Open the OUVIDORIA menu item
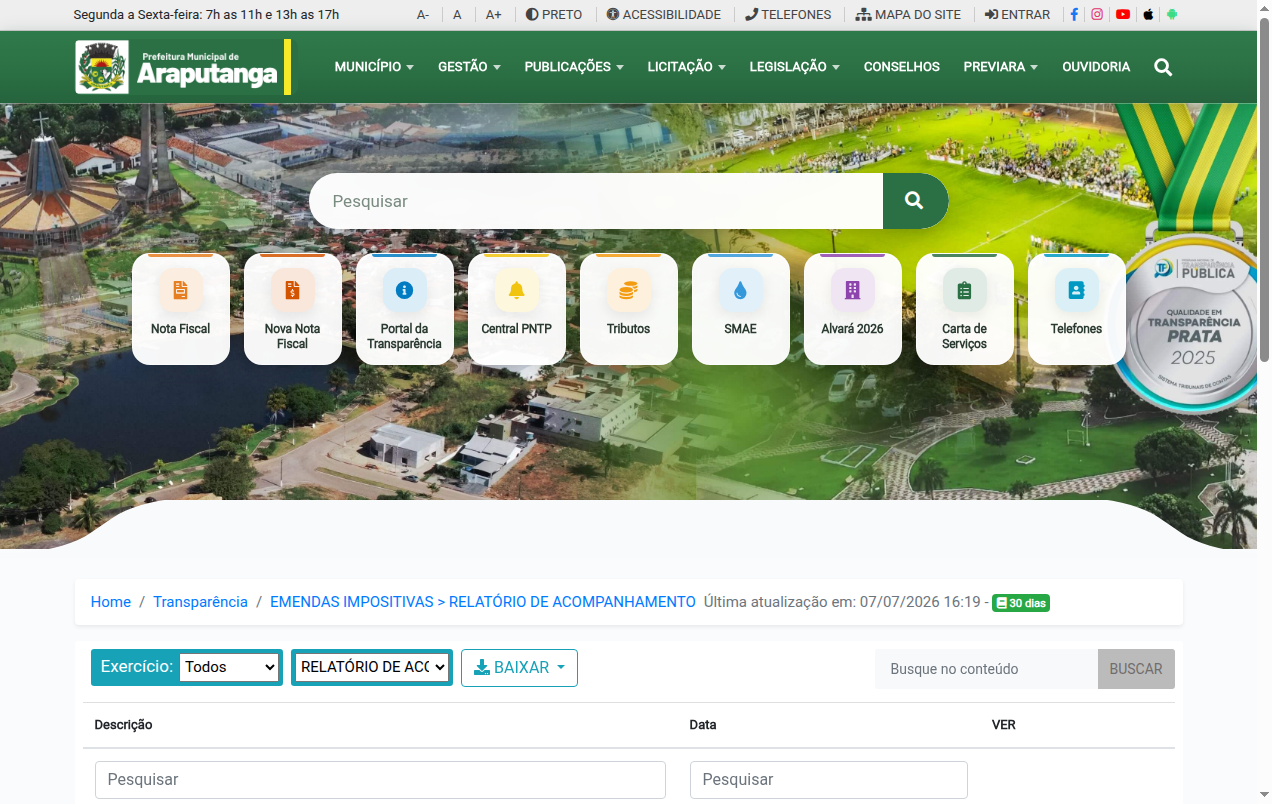Screen dimensions: 1272x804 (x=1096, y=67)
